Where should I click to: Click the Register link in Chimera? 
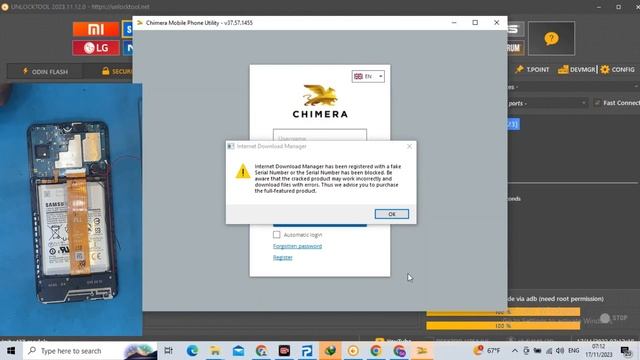click(x=282, y=258)
